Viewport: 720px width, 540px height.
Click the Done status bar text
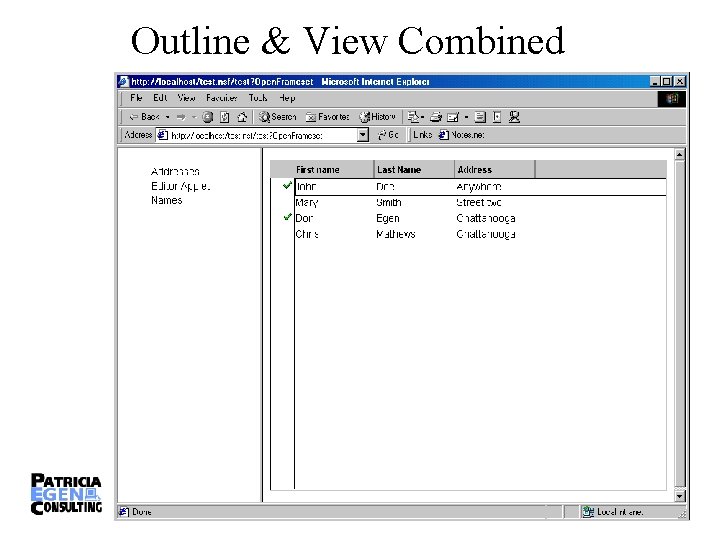[x=141, y=512]
